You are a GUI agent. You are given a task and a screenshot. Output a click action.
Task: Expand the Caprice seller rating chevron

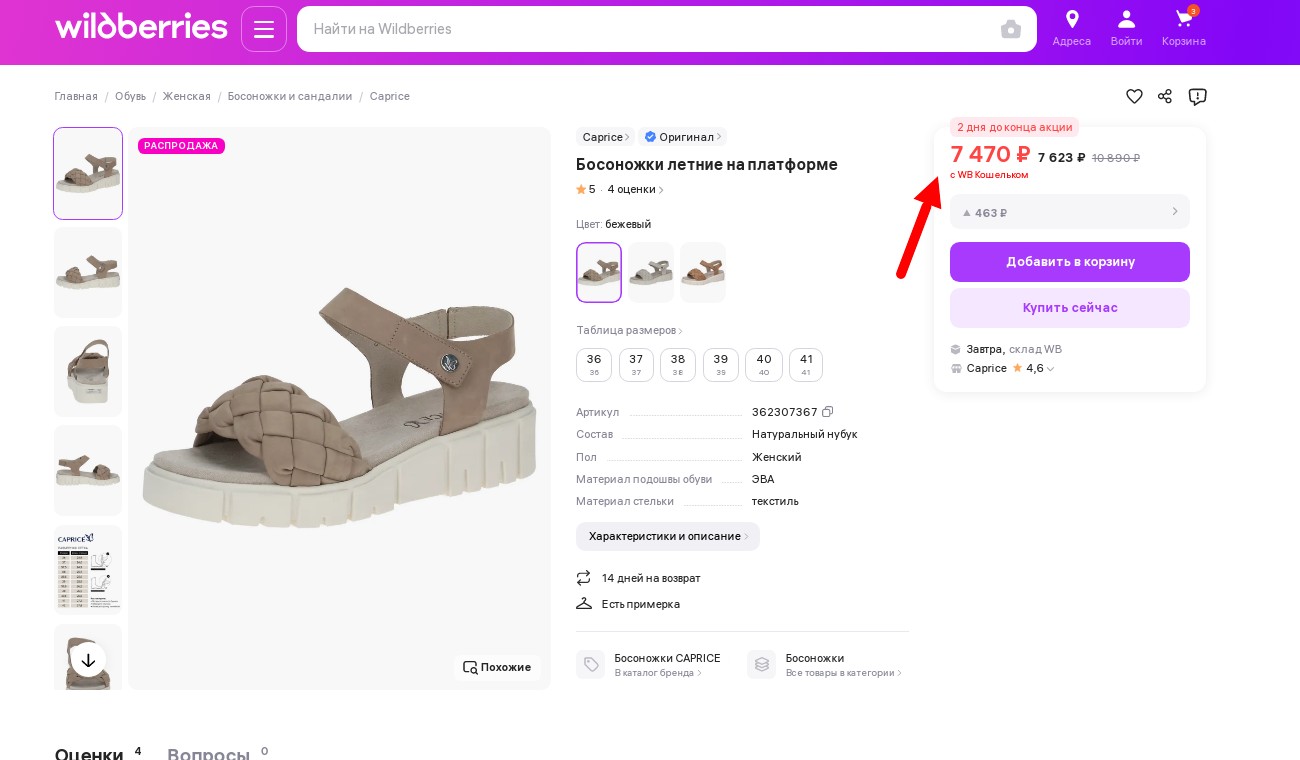click(1050, 369)
